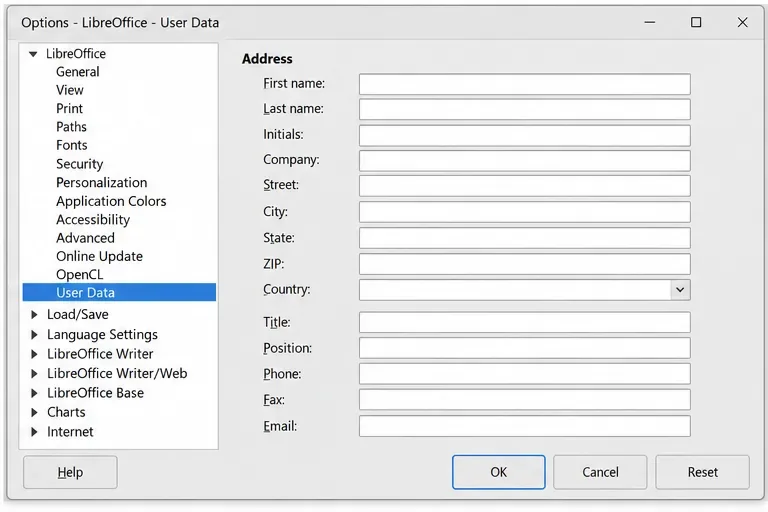Screen dimensions: 768x512
Task: Click the Street input field
Action: coord(525,186)
